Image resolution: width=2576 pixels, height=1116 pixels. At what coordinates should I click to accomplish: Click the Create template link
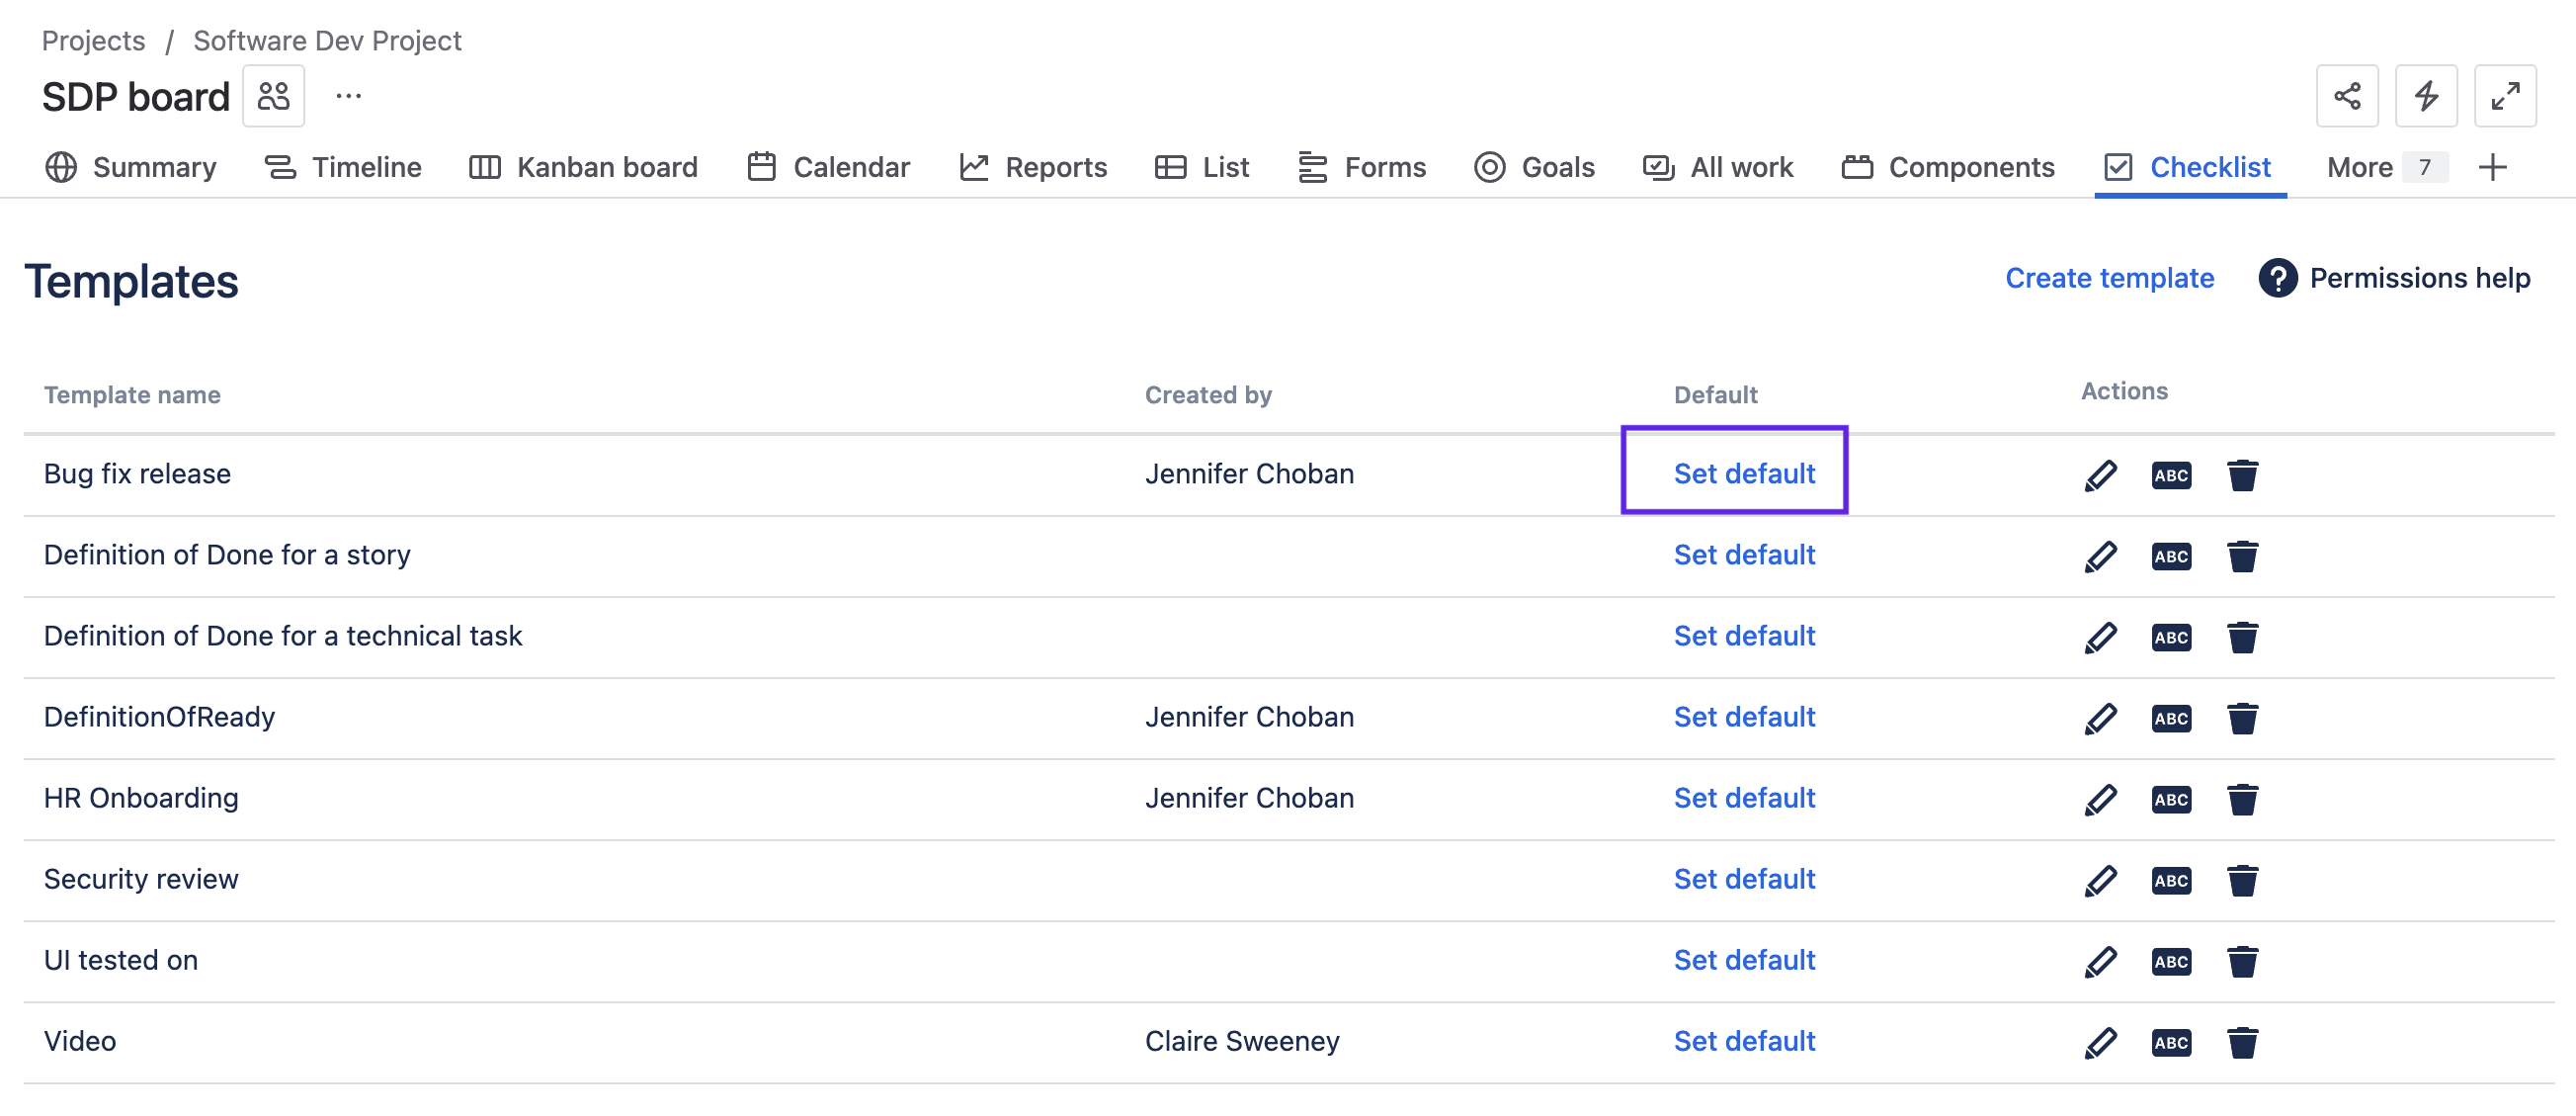(2109, 278)
